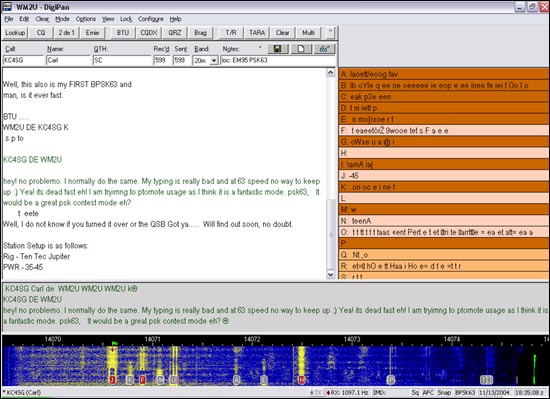
Task: Toggle AFC in the status bar
Action: (428, 392)
